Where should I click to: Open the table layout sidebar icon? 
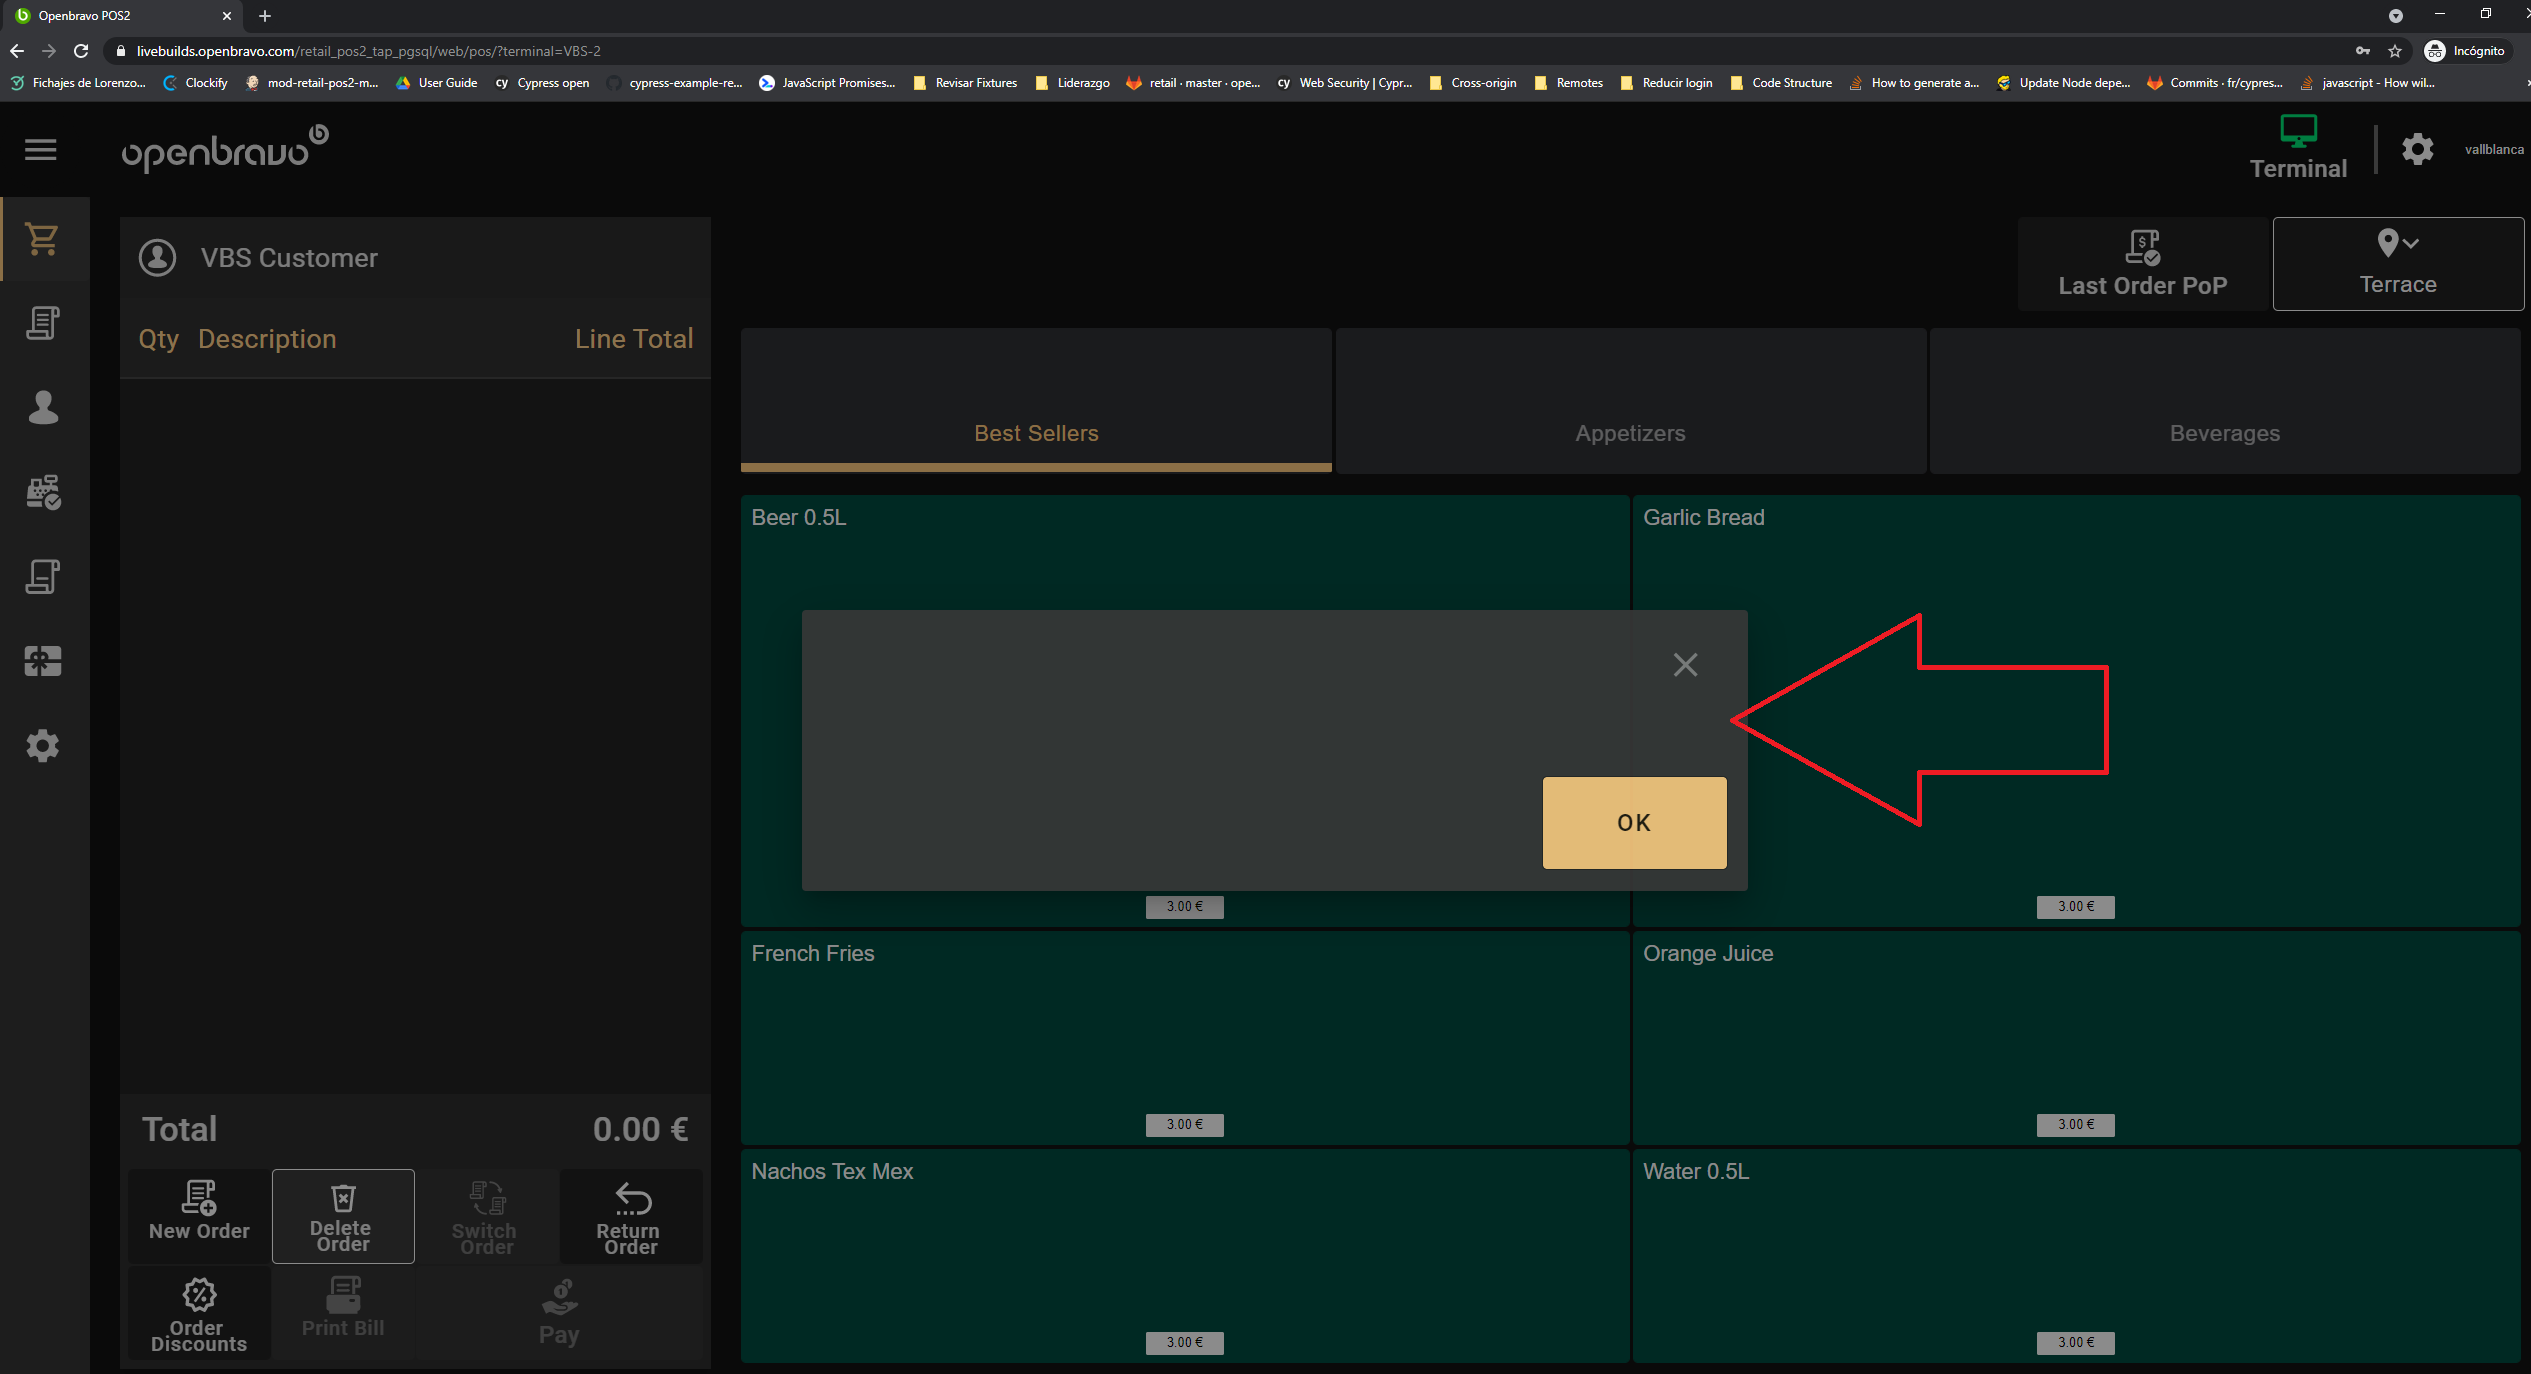coord(43,661)
